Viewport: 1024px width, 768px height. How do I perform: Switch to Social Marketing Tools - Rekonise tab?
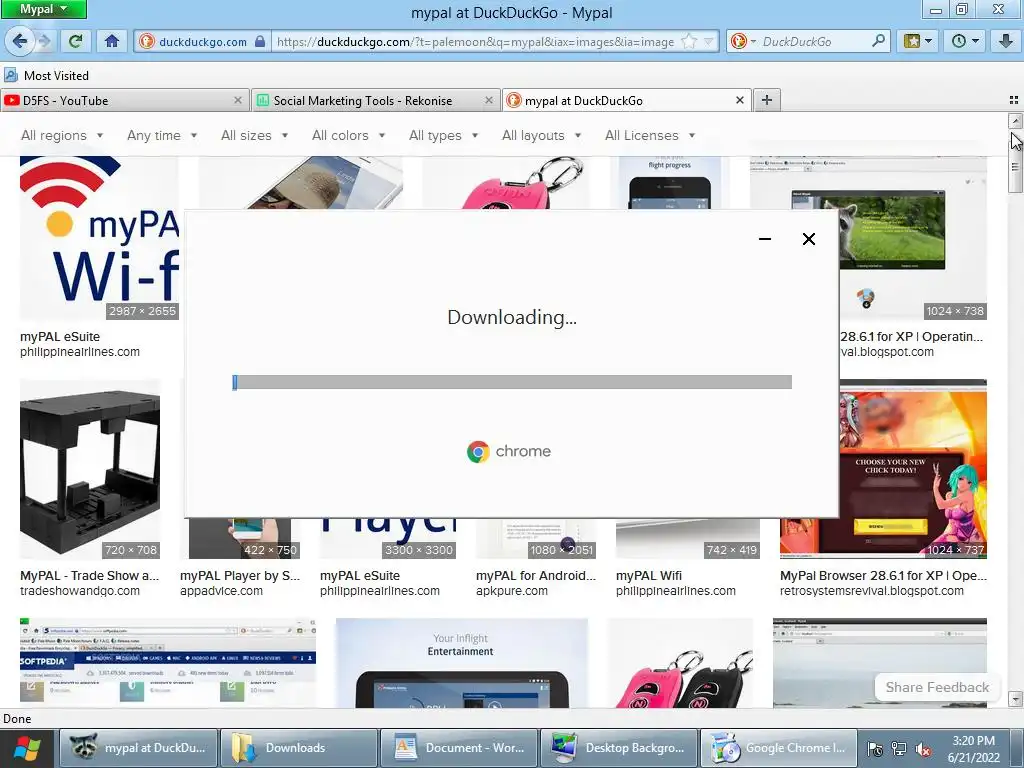click(375, 100)
